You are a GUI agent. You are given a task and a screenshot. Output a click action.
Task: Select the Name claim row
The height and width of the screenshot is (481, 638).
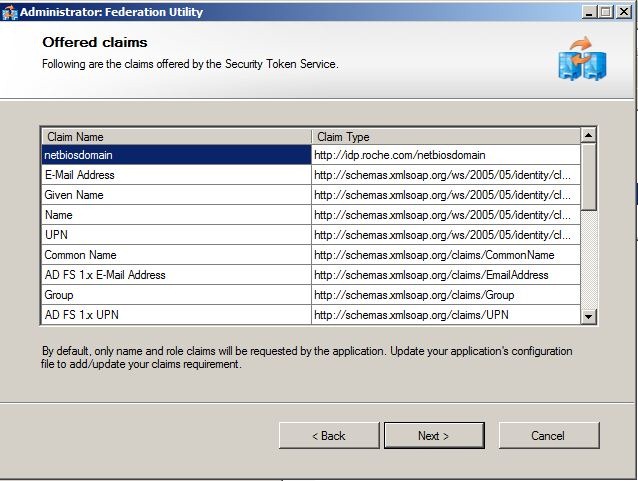pyautogui.click(x=175, y=215)
